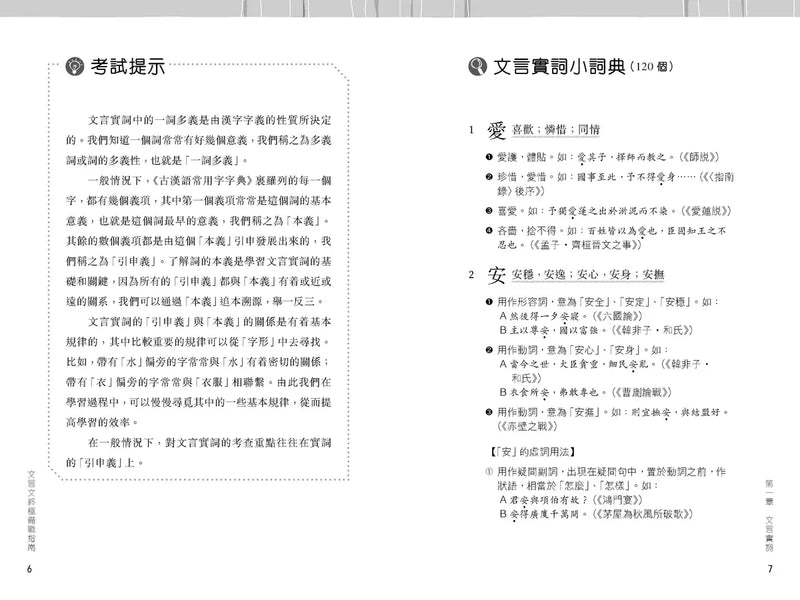800x600 pixels.
Task: Select marker ❷ beside 珍惜、愛惜
Action: (x=487, y=177)
